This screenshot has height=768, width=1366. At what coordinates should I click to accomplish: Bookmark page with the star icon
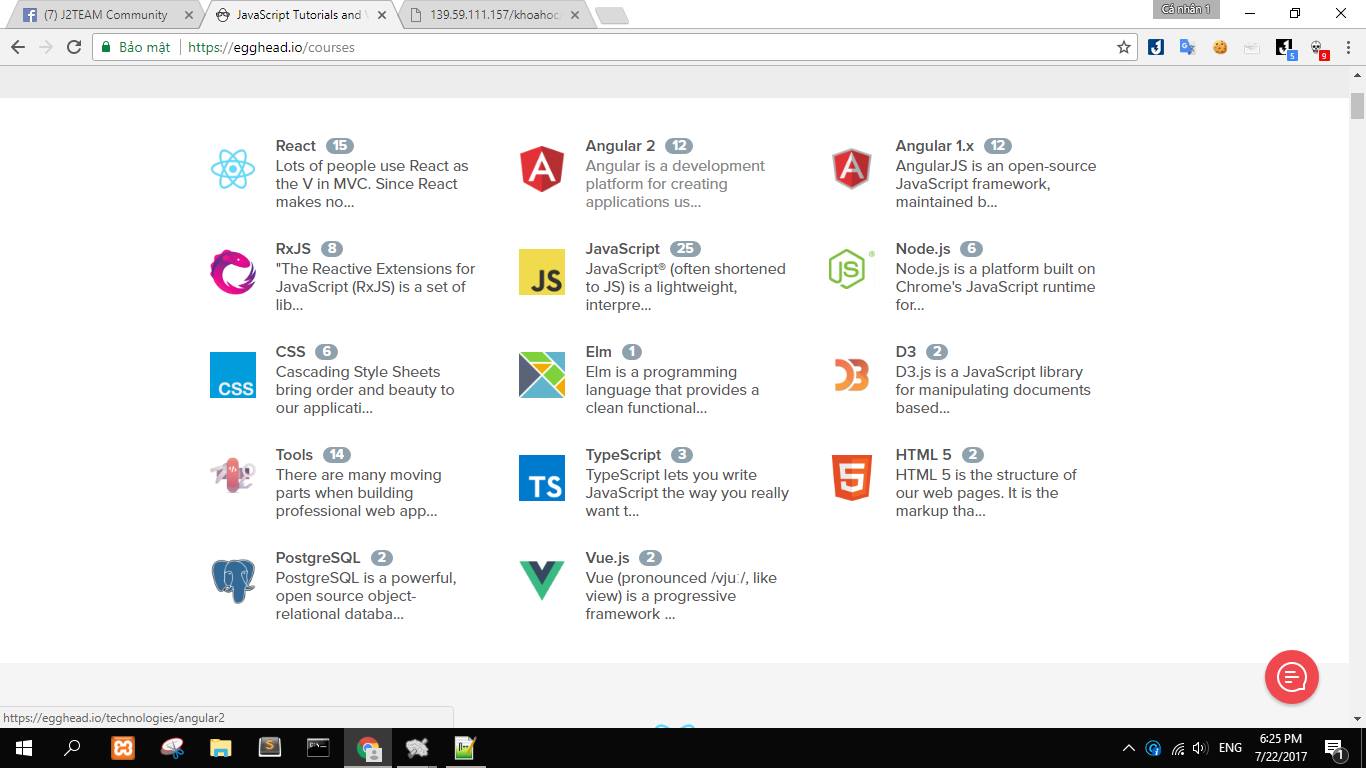[1124, 47]
